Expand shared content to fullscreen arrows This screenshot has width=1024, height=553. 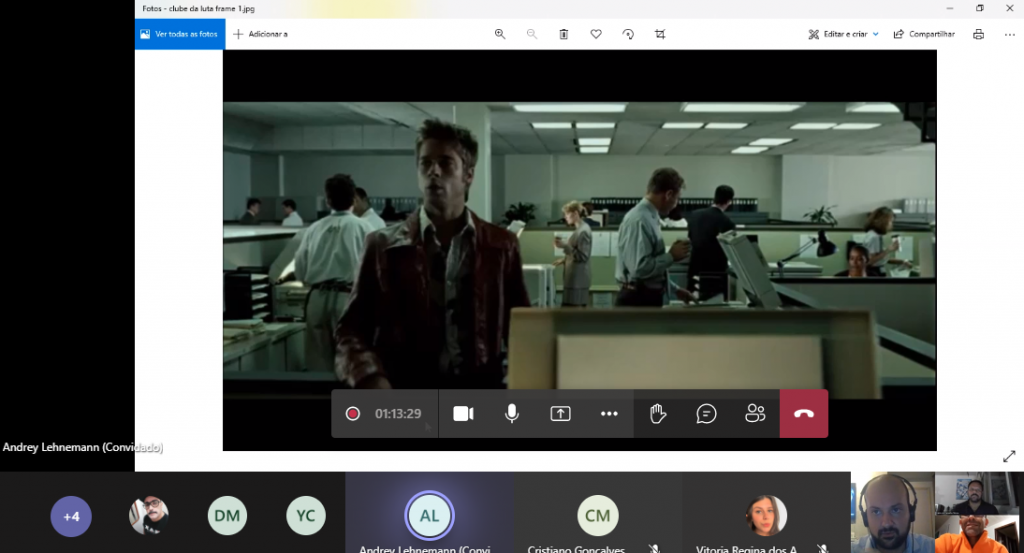[1009, 456]
